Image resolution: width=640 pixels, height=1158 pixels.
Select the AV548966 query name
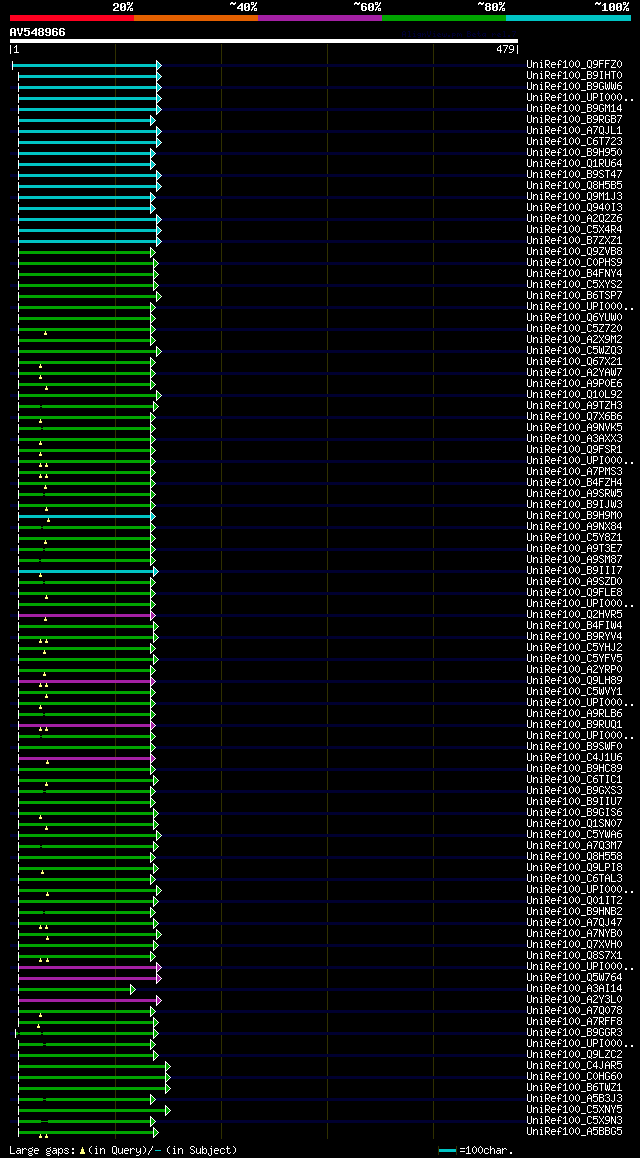tap(38, 32)
